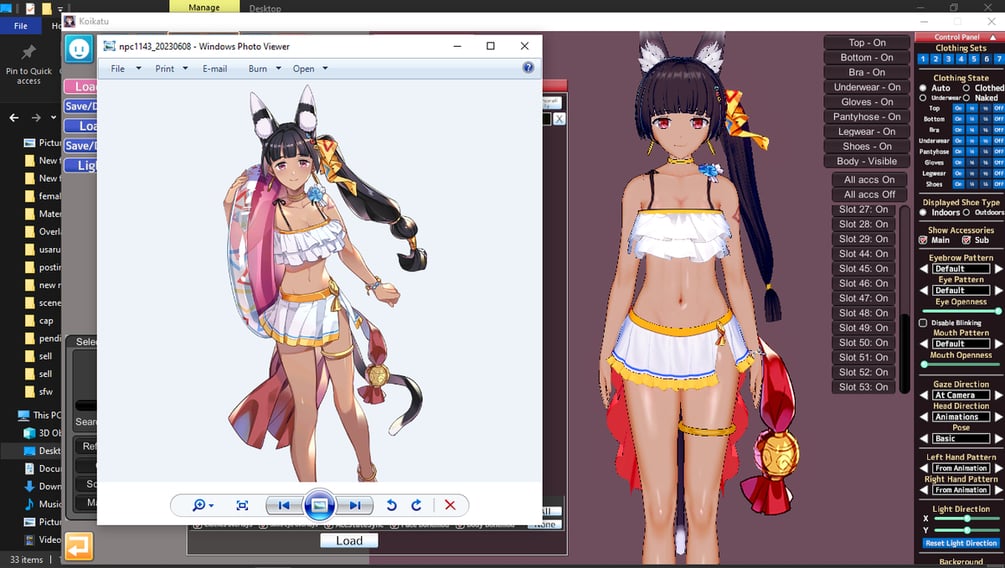Go to next image in Photo Viewer
The width and height of the screenshot is (1005, 568).
pyautogui.click(x=354, y=505)
